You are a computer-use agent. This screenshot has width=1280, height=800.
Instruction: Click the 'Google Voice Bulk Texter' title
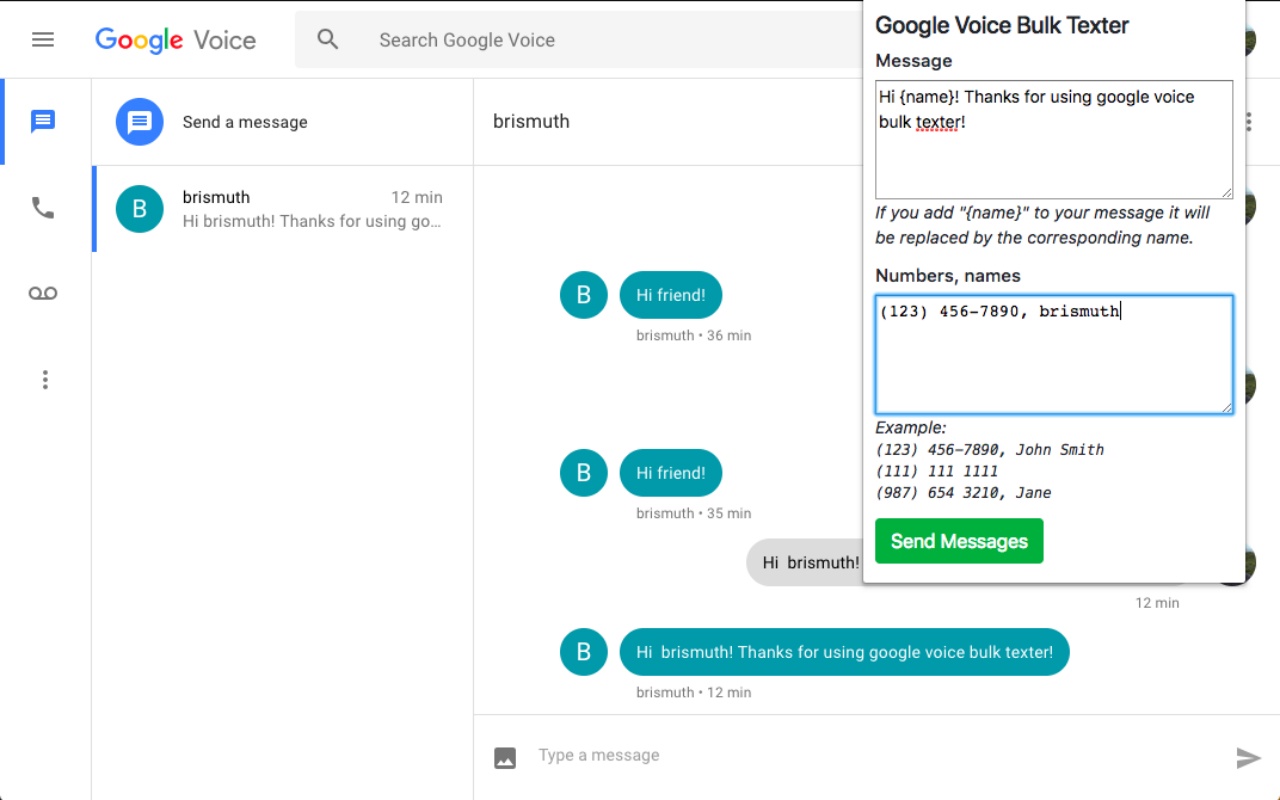pyautogui.click(x=1002, y=26)
